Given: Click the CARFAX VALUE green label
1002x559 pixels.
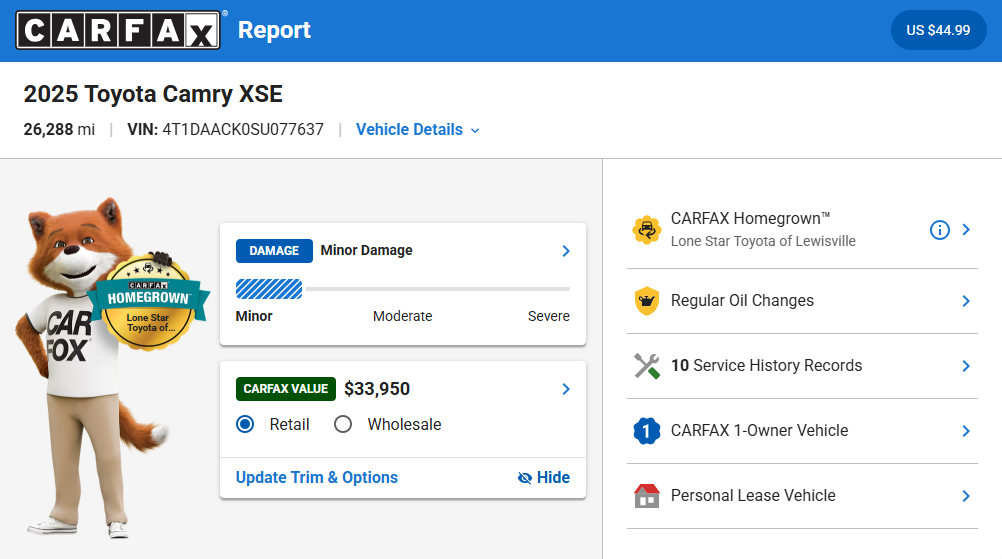Looking at the screenshot, I should coord(286,389).
